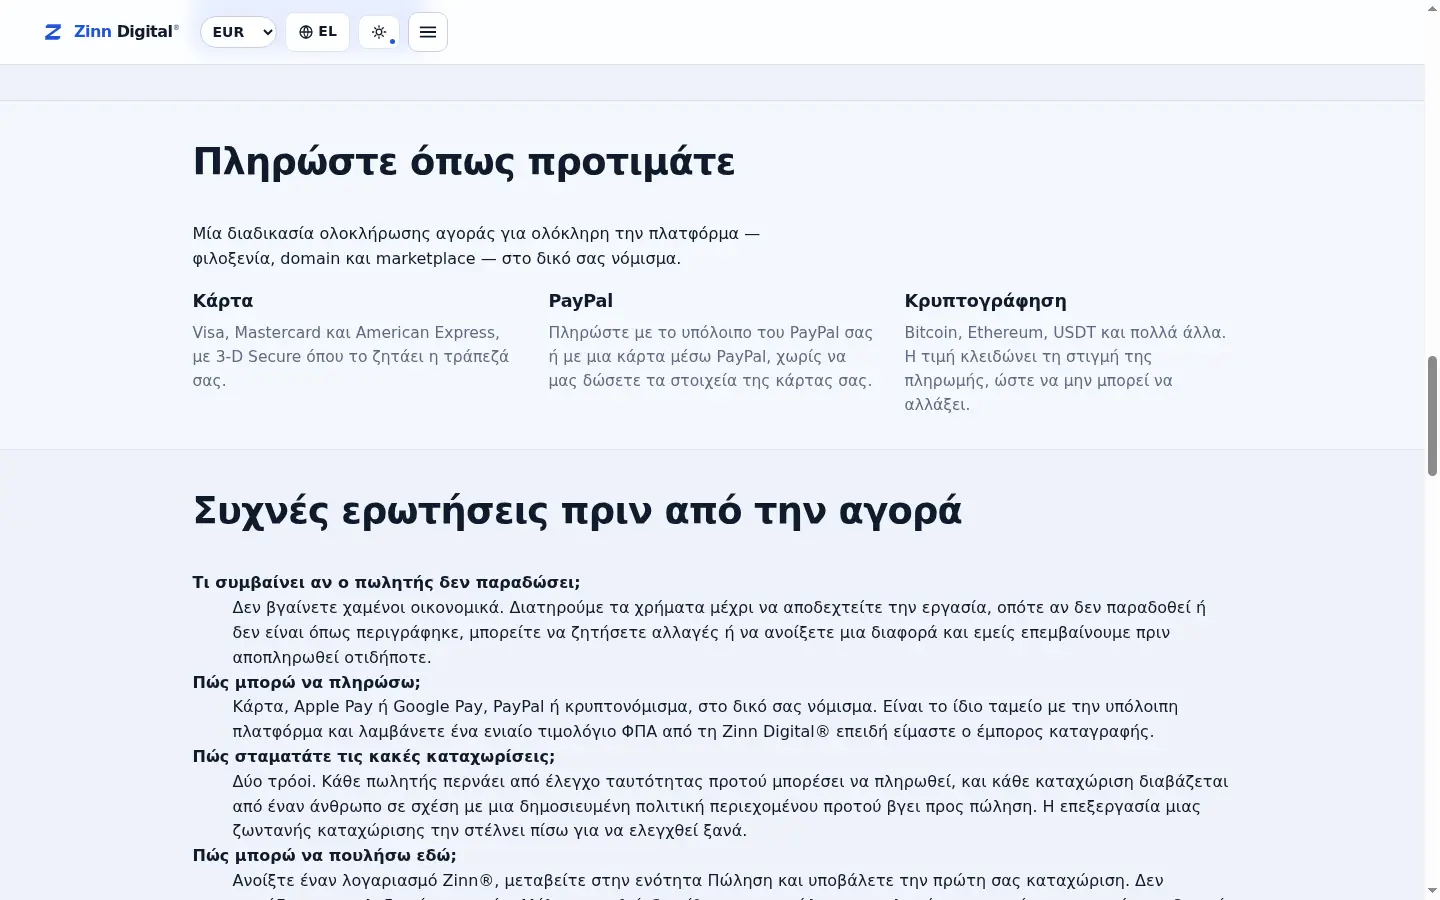The height and width of the screenshot is (900, 1440).
Task: Click the answer starting "Κάρτα, Apple Pay ή Google Pay"
Action: (x=706, y=719)
